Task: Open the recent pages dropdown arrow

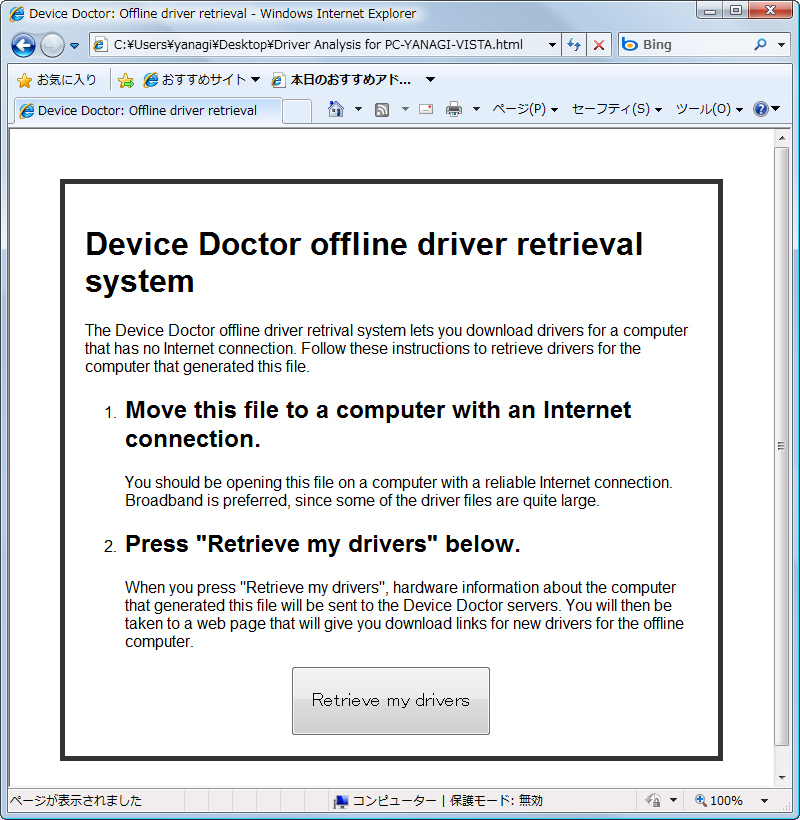Action: [74, 46]
